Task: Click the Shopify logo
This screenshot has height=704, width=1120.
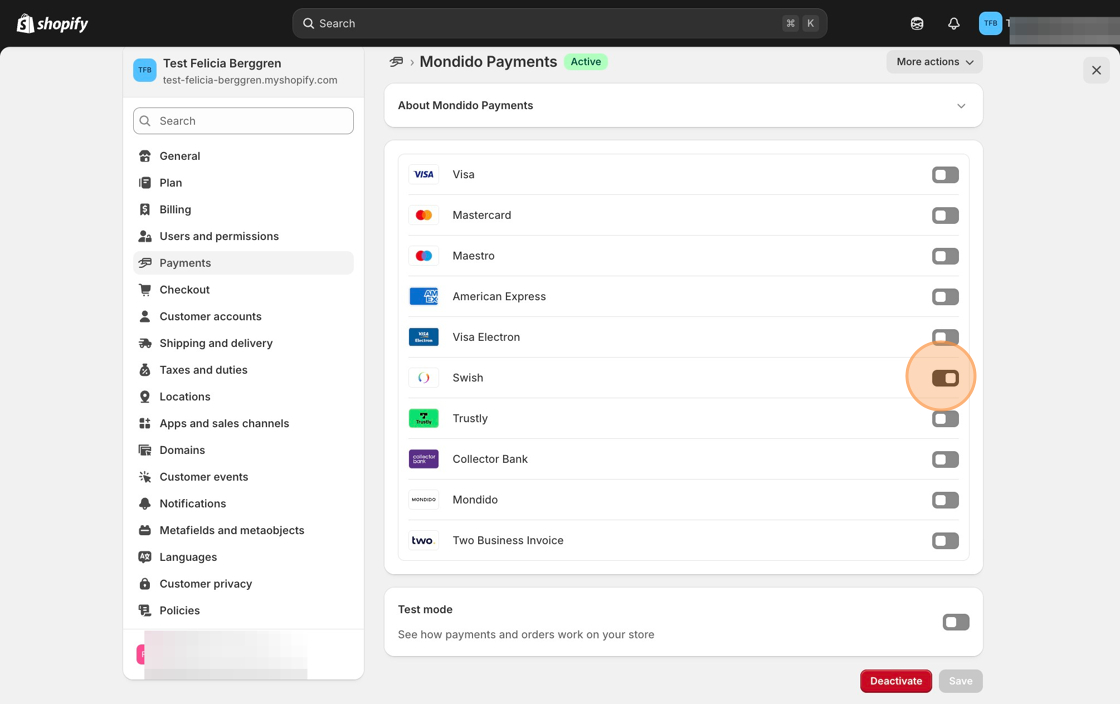Action: 52,24
